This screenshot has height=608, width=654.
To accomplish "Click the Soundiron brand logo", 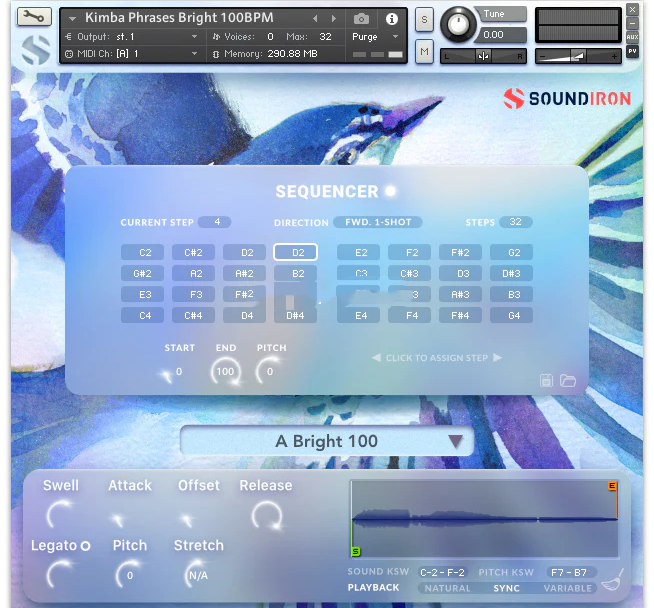I will point(567,99).
